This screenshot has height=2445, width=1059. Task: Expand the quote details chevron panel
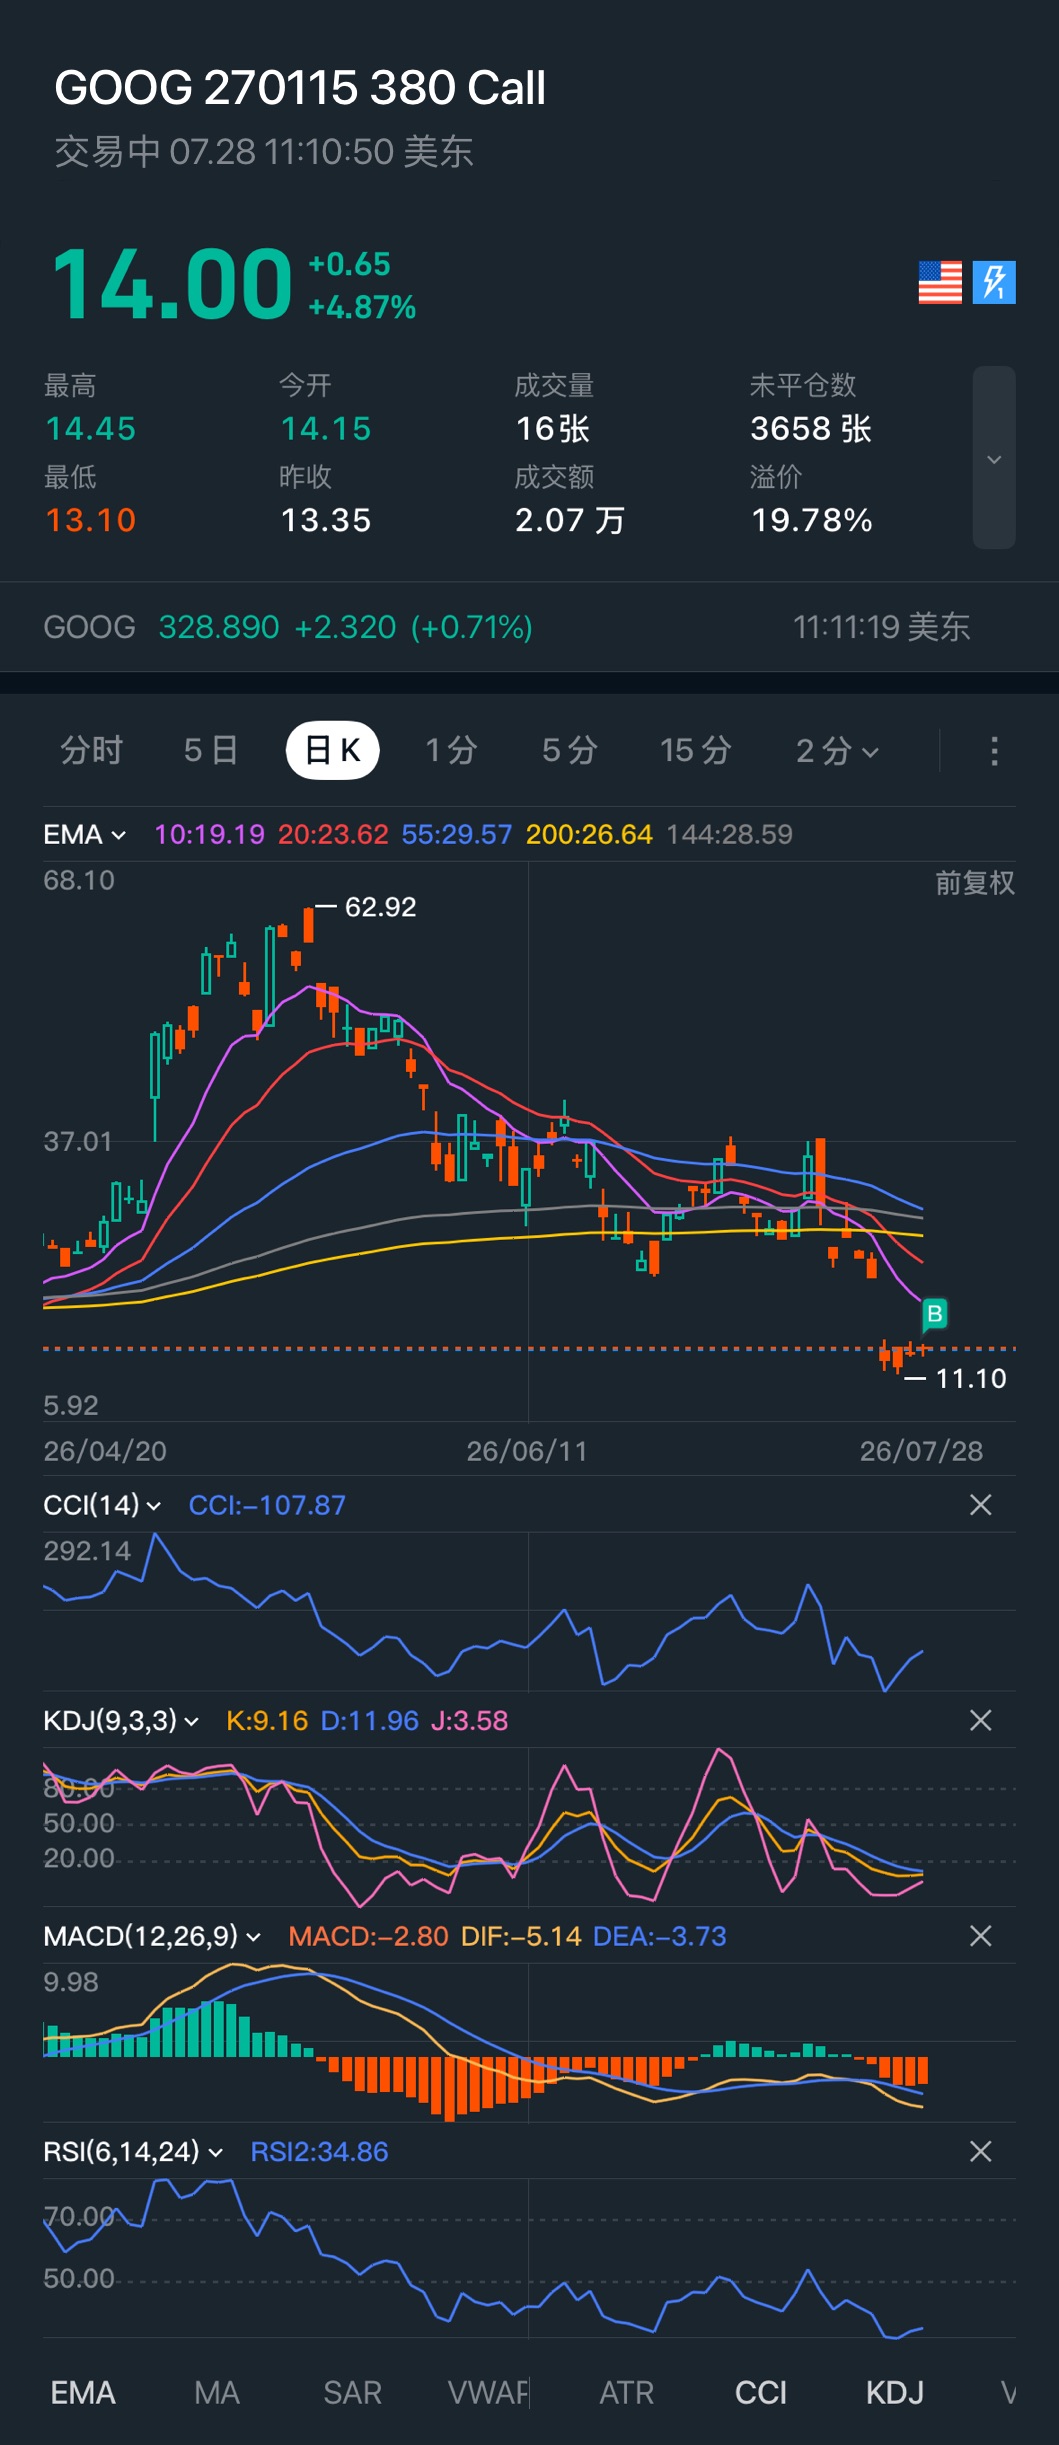pos(994,458)
